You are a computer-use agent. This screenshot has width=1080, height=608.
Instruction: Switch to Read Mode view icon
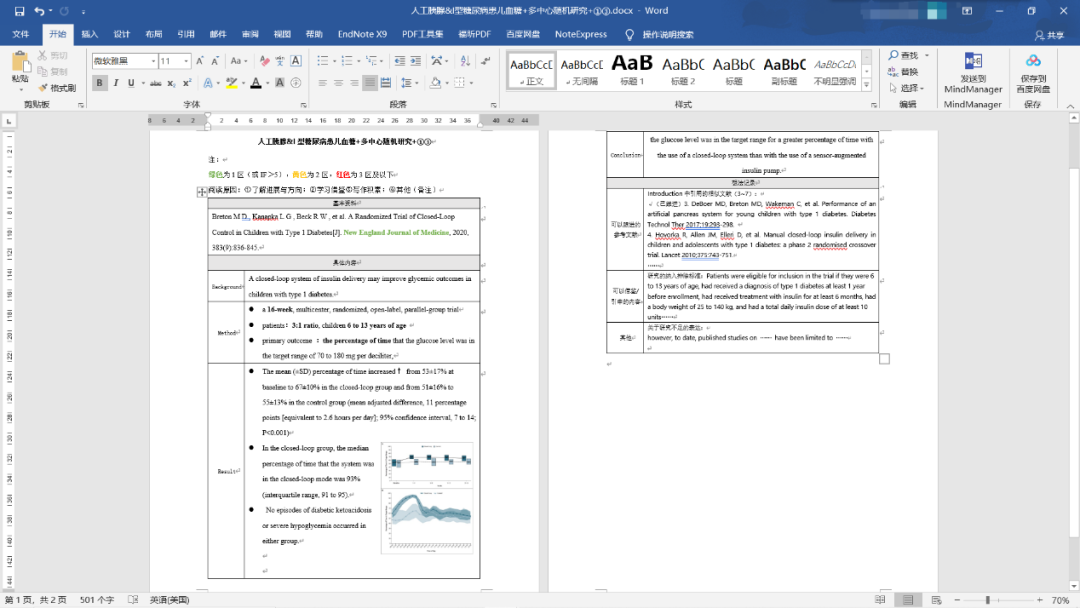coord(880,600)
